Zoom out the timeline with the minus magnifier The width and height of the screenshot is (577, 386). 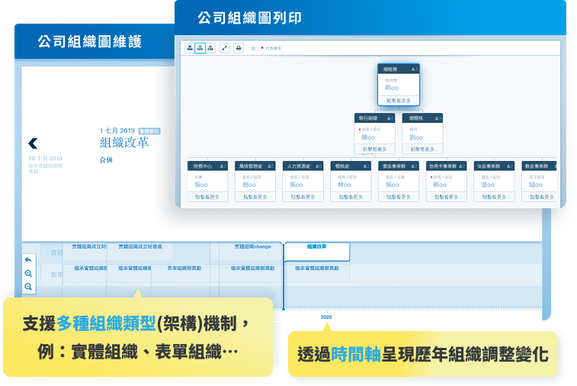[28, 287]
